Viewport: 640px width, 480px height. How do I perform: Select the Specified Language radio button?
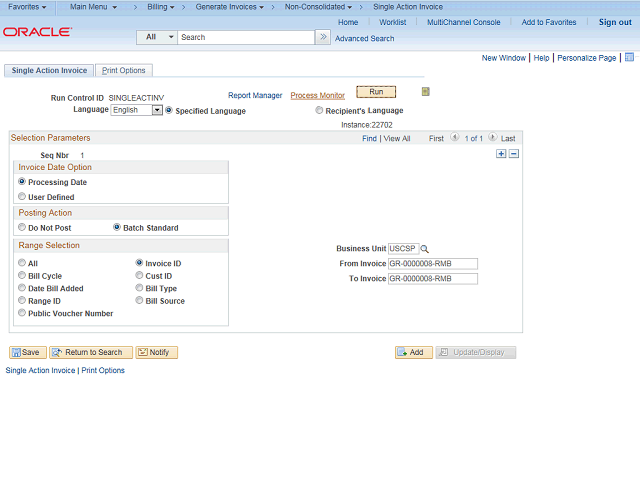pos(169,110)
